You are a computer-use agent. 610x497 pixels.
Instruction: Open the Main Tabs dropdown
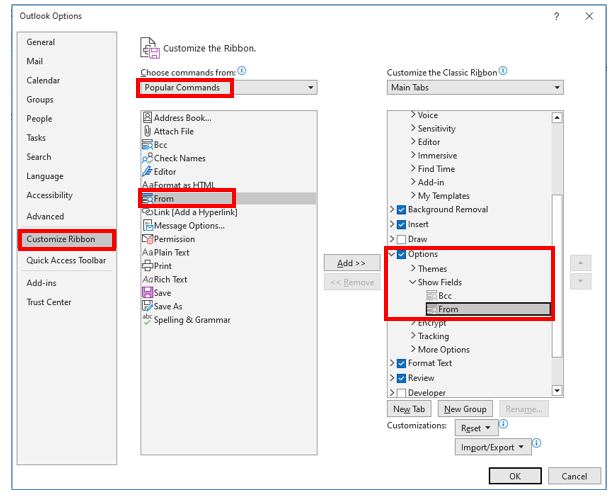(x=475, y=88)
